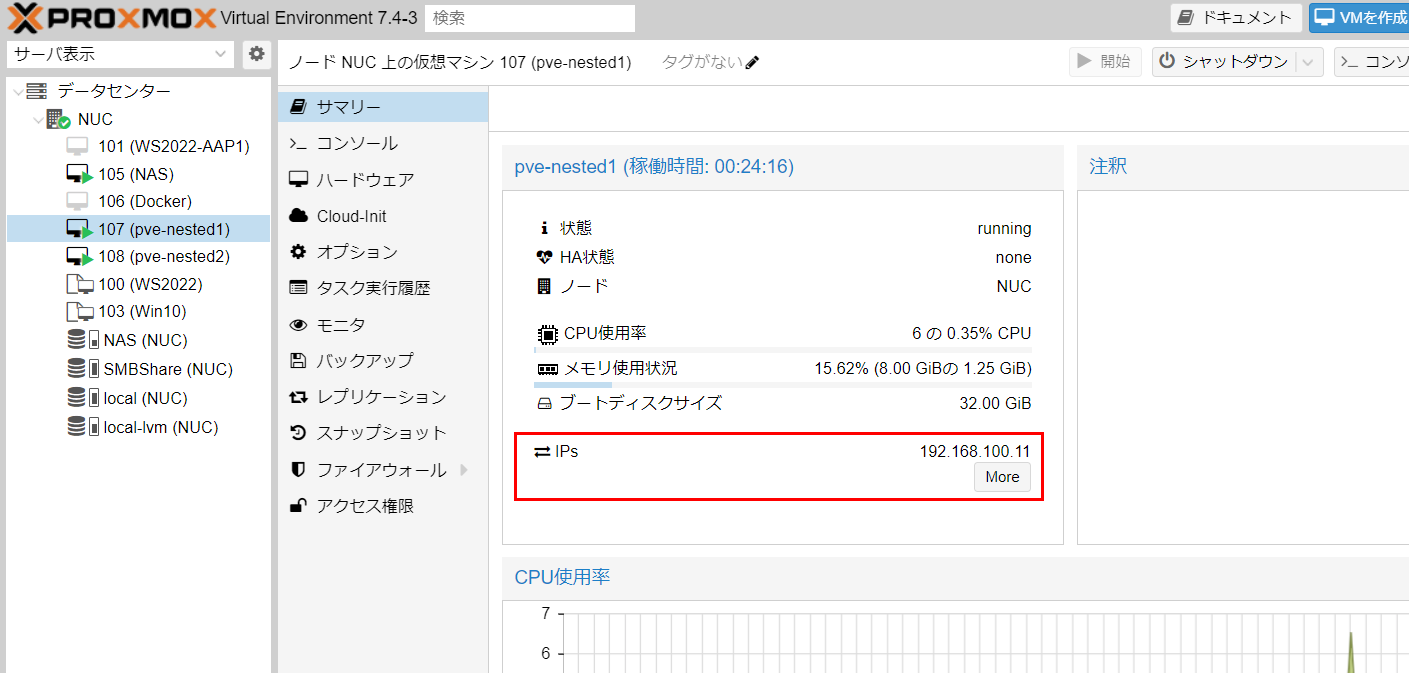This screenshot has width=1409, height=673.
Task: Open server view gear settings
Action: [257, 54]
